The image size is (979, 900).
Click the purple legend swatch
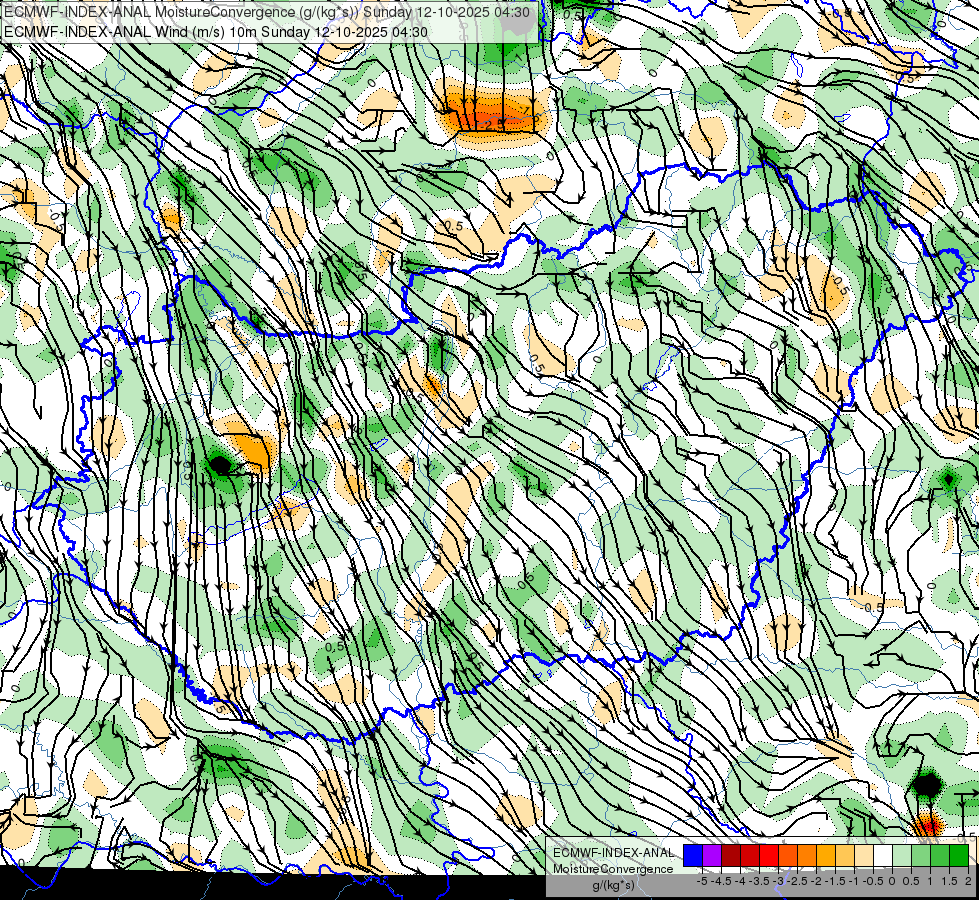click(712, 856)
